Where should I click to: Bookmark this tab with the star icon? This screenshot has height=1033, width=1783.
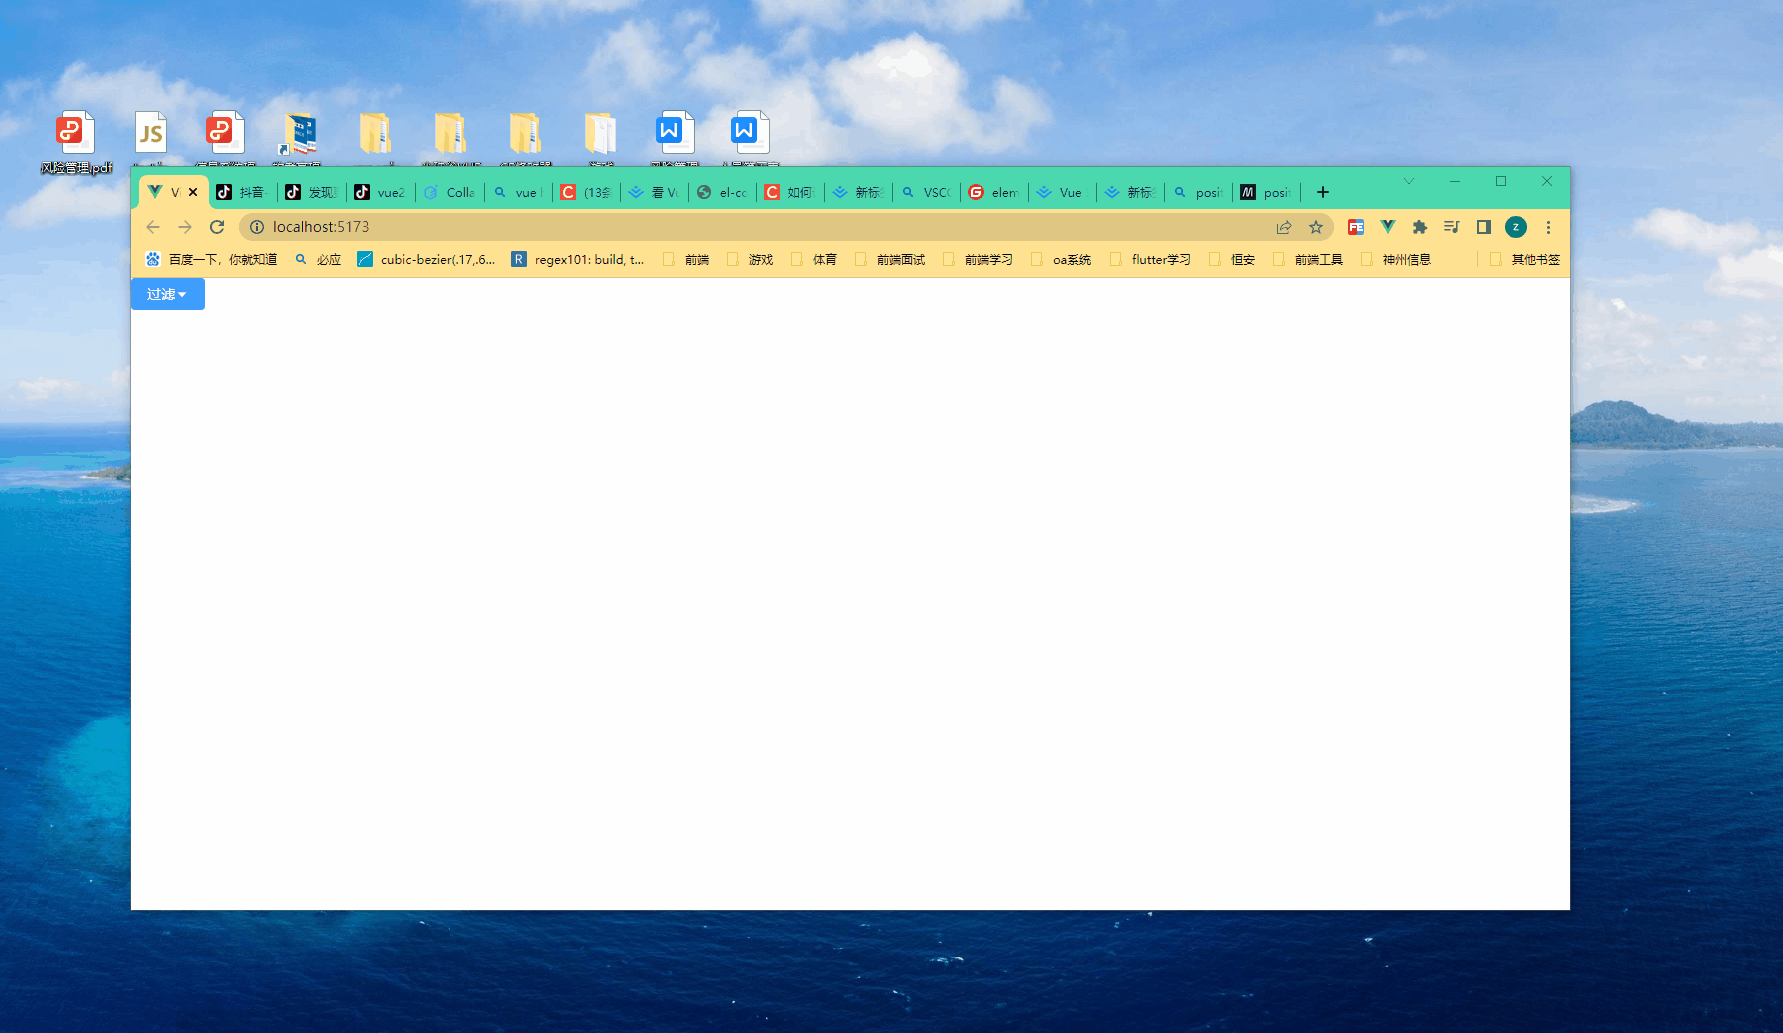coord(1316,227)
